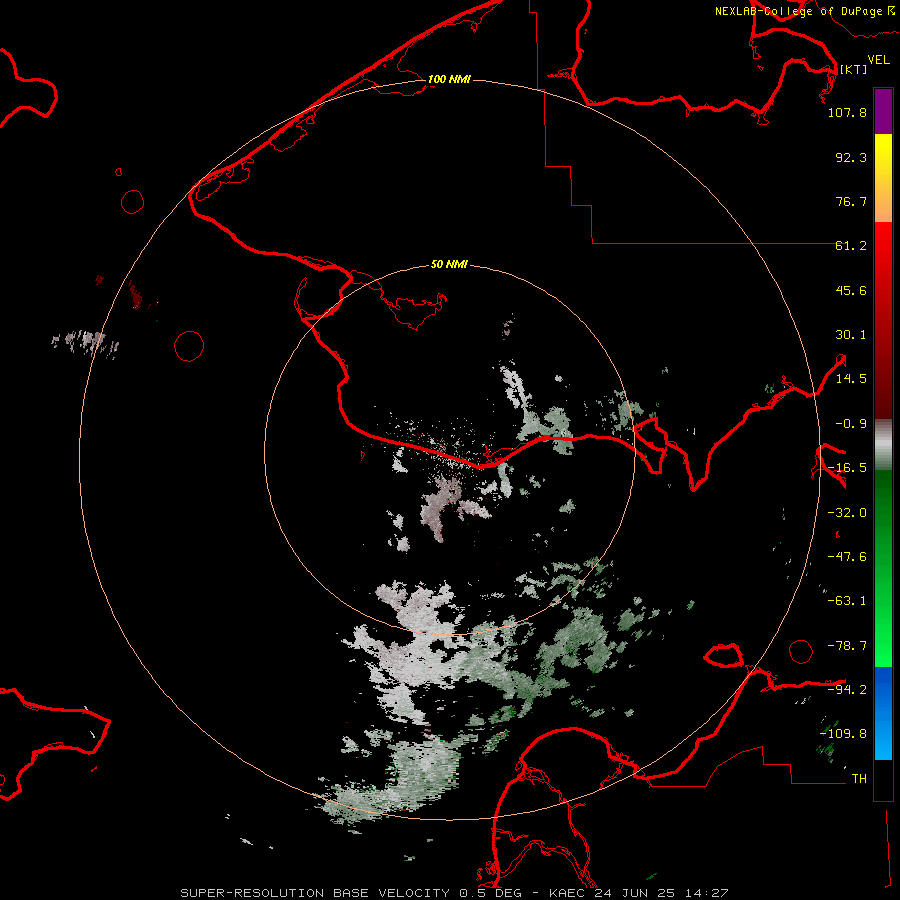
Task: Click the 107.8 velocity scale value
Action: click(847, 112)
